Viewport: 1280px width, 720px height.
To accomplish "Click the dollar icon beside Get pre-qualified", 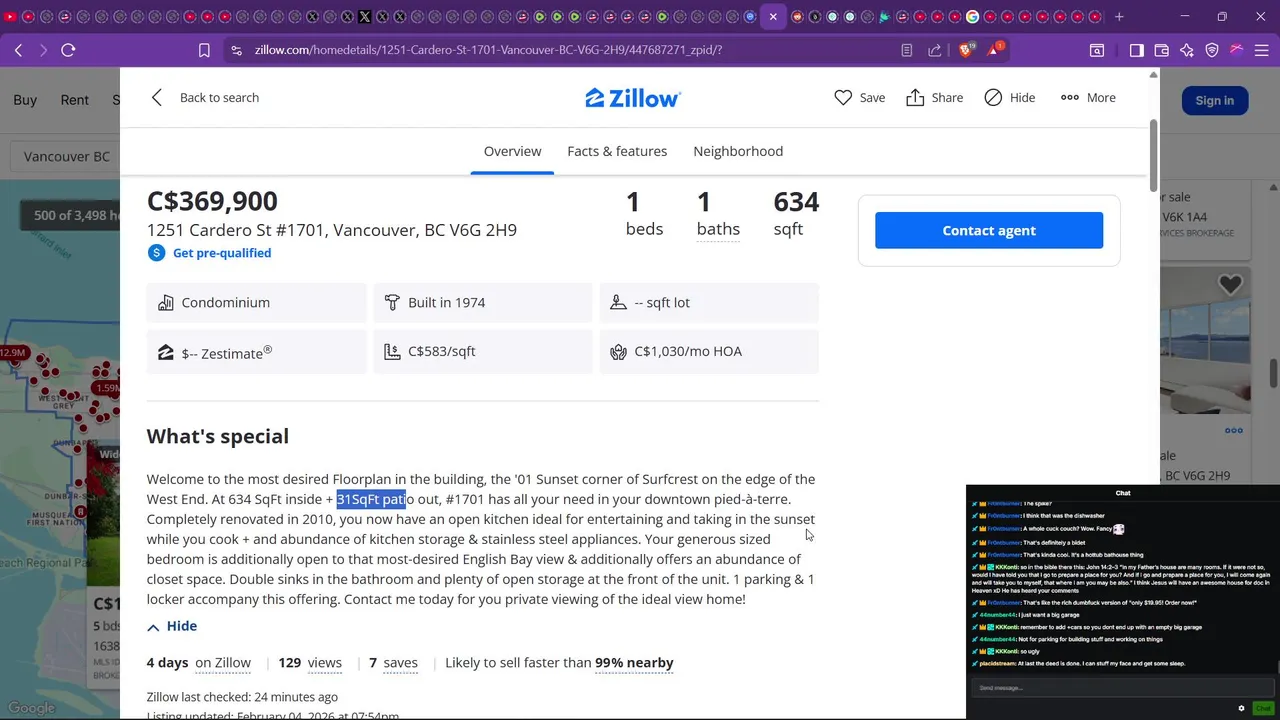I will click(x=156, y=253).
